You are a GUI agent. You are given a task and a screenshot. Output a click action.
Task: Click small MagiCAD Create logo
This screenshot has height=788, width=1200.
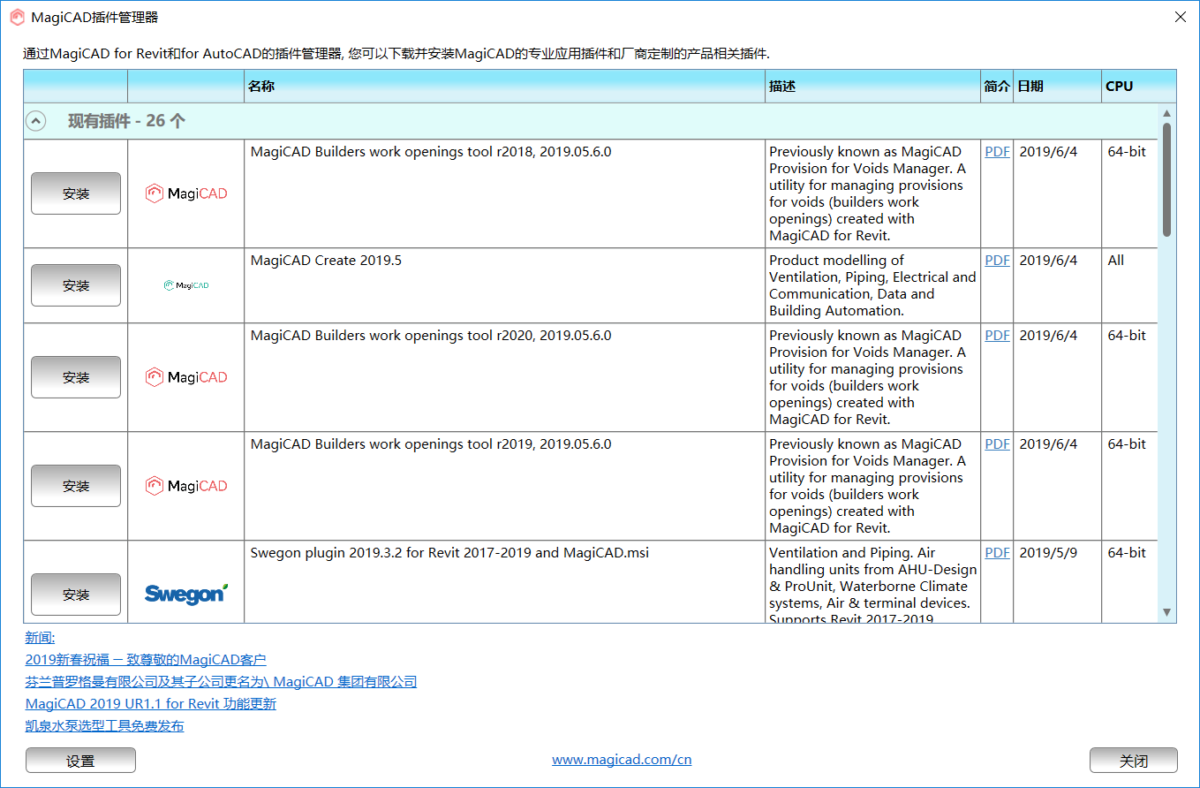point(186,286)
